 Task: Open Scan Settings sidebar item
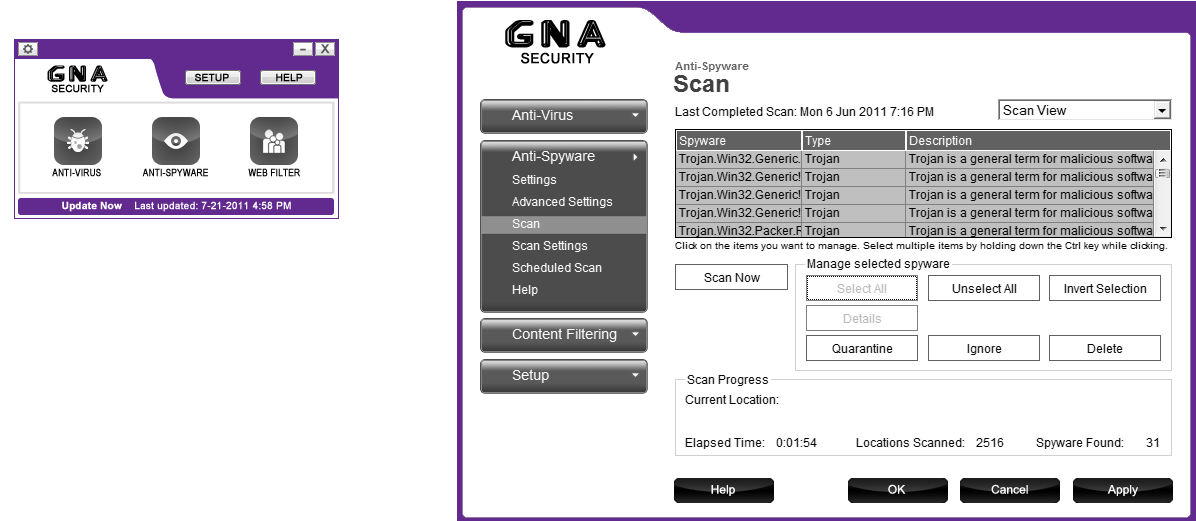549,246
